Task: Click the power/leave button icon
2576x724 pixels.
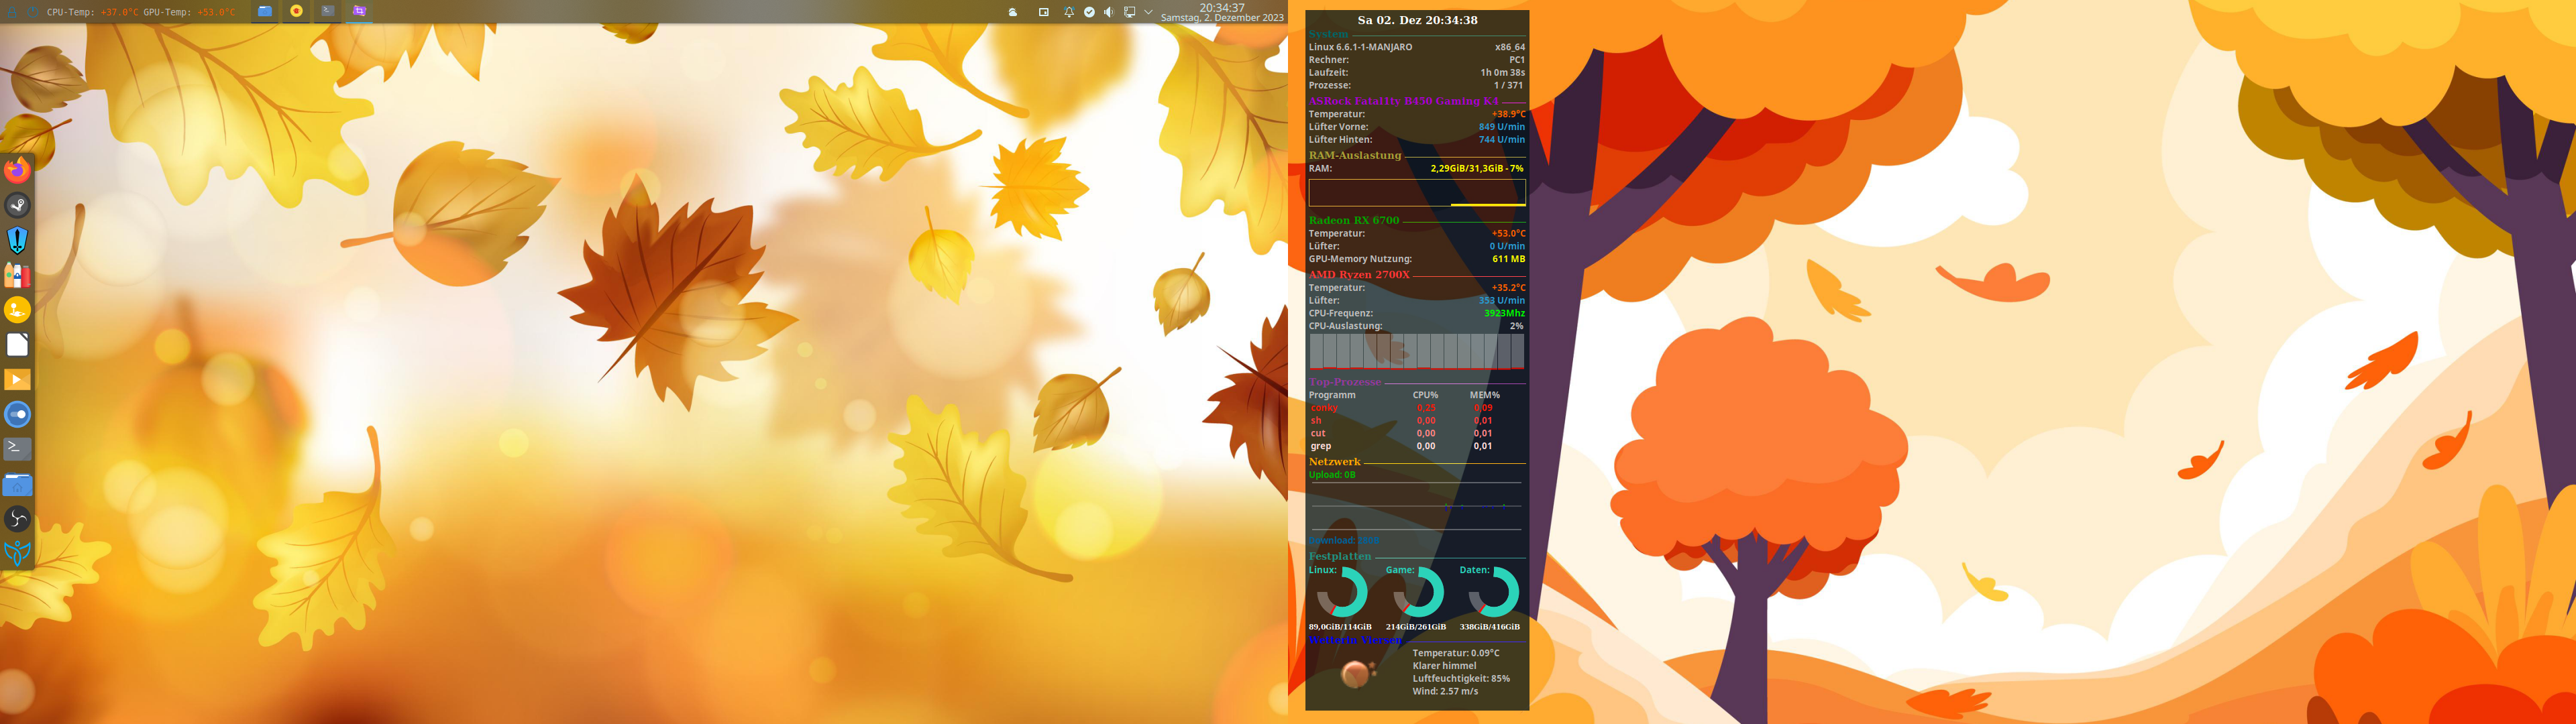Action: [x=33, y=12]
